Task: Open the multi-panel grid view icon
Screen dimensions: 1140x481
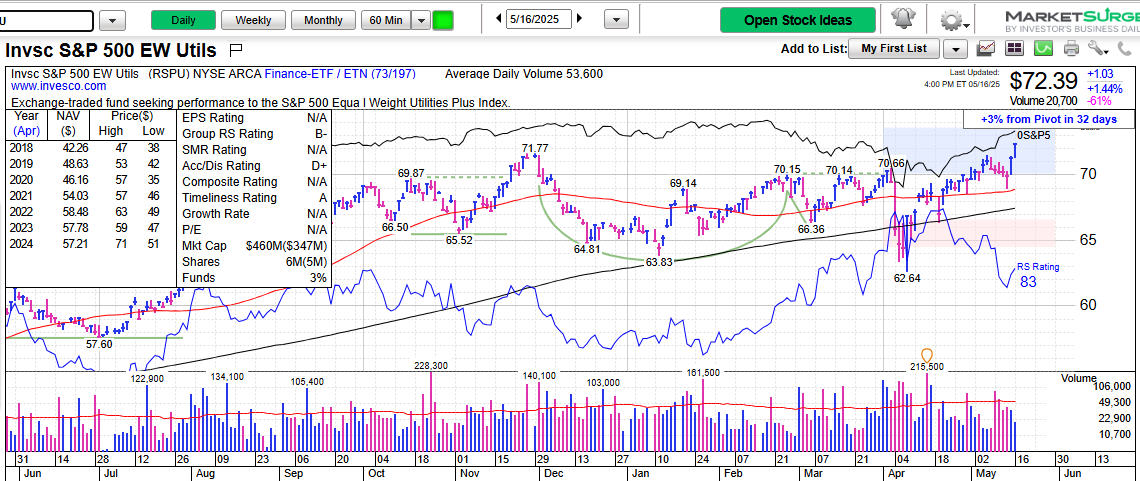Action: (1014, 49)
